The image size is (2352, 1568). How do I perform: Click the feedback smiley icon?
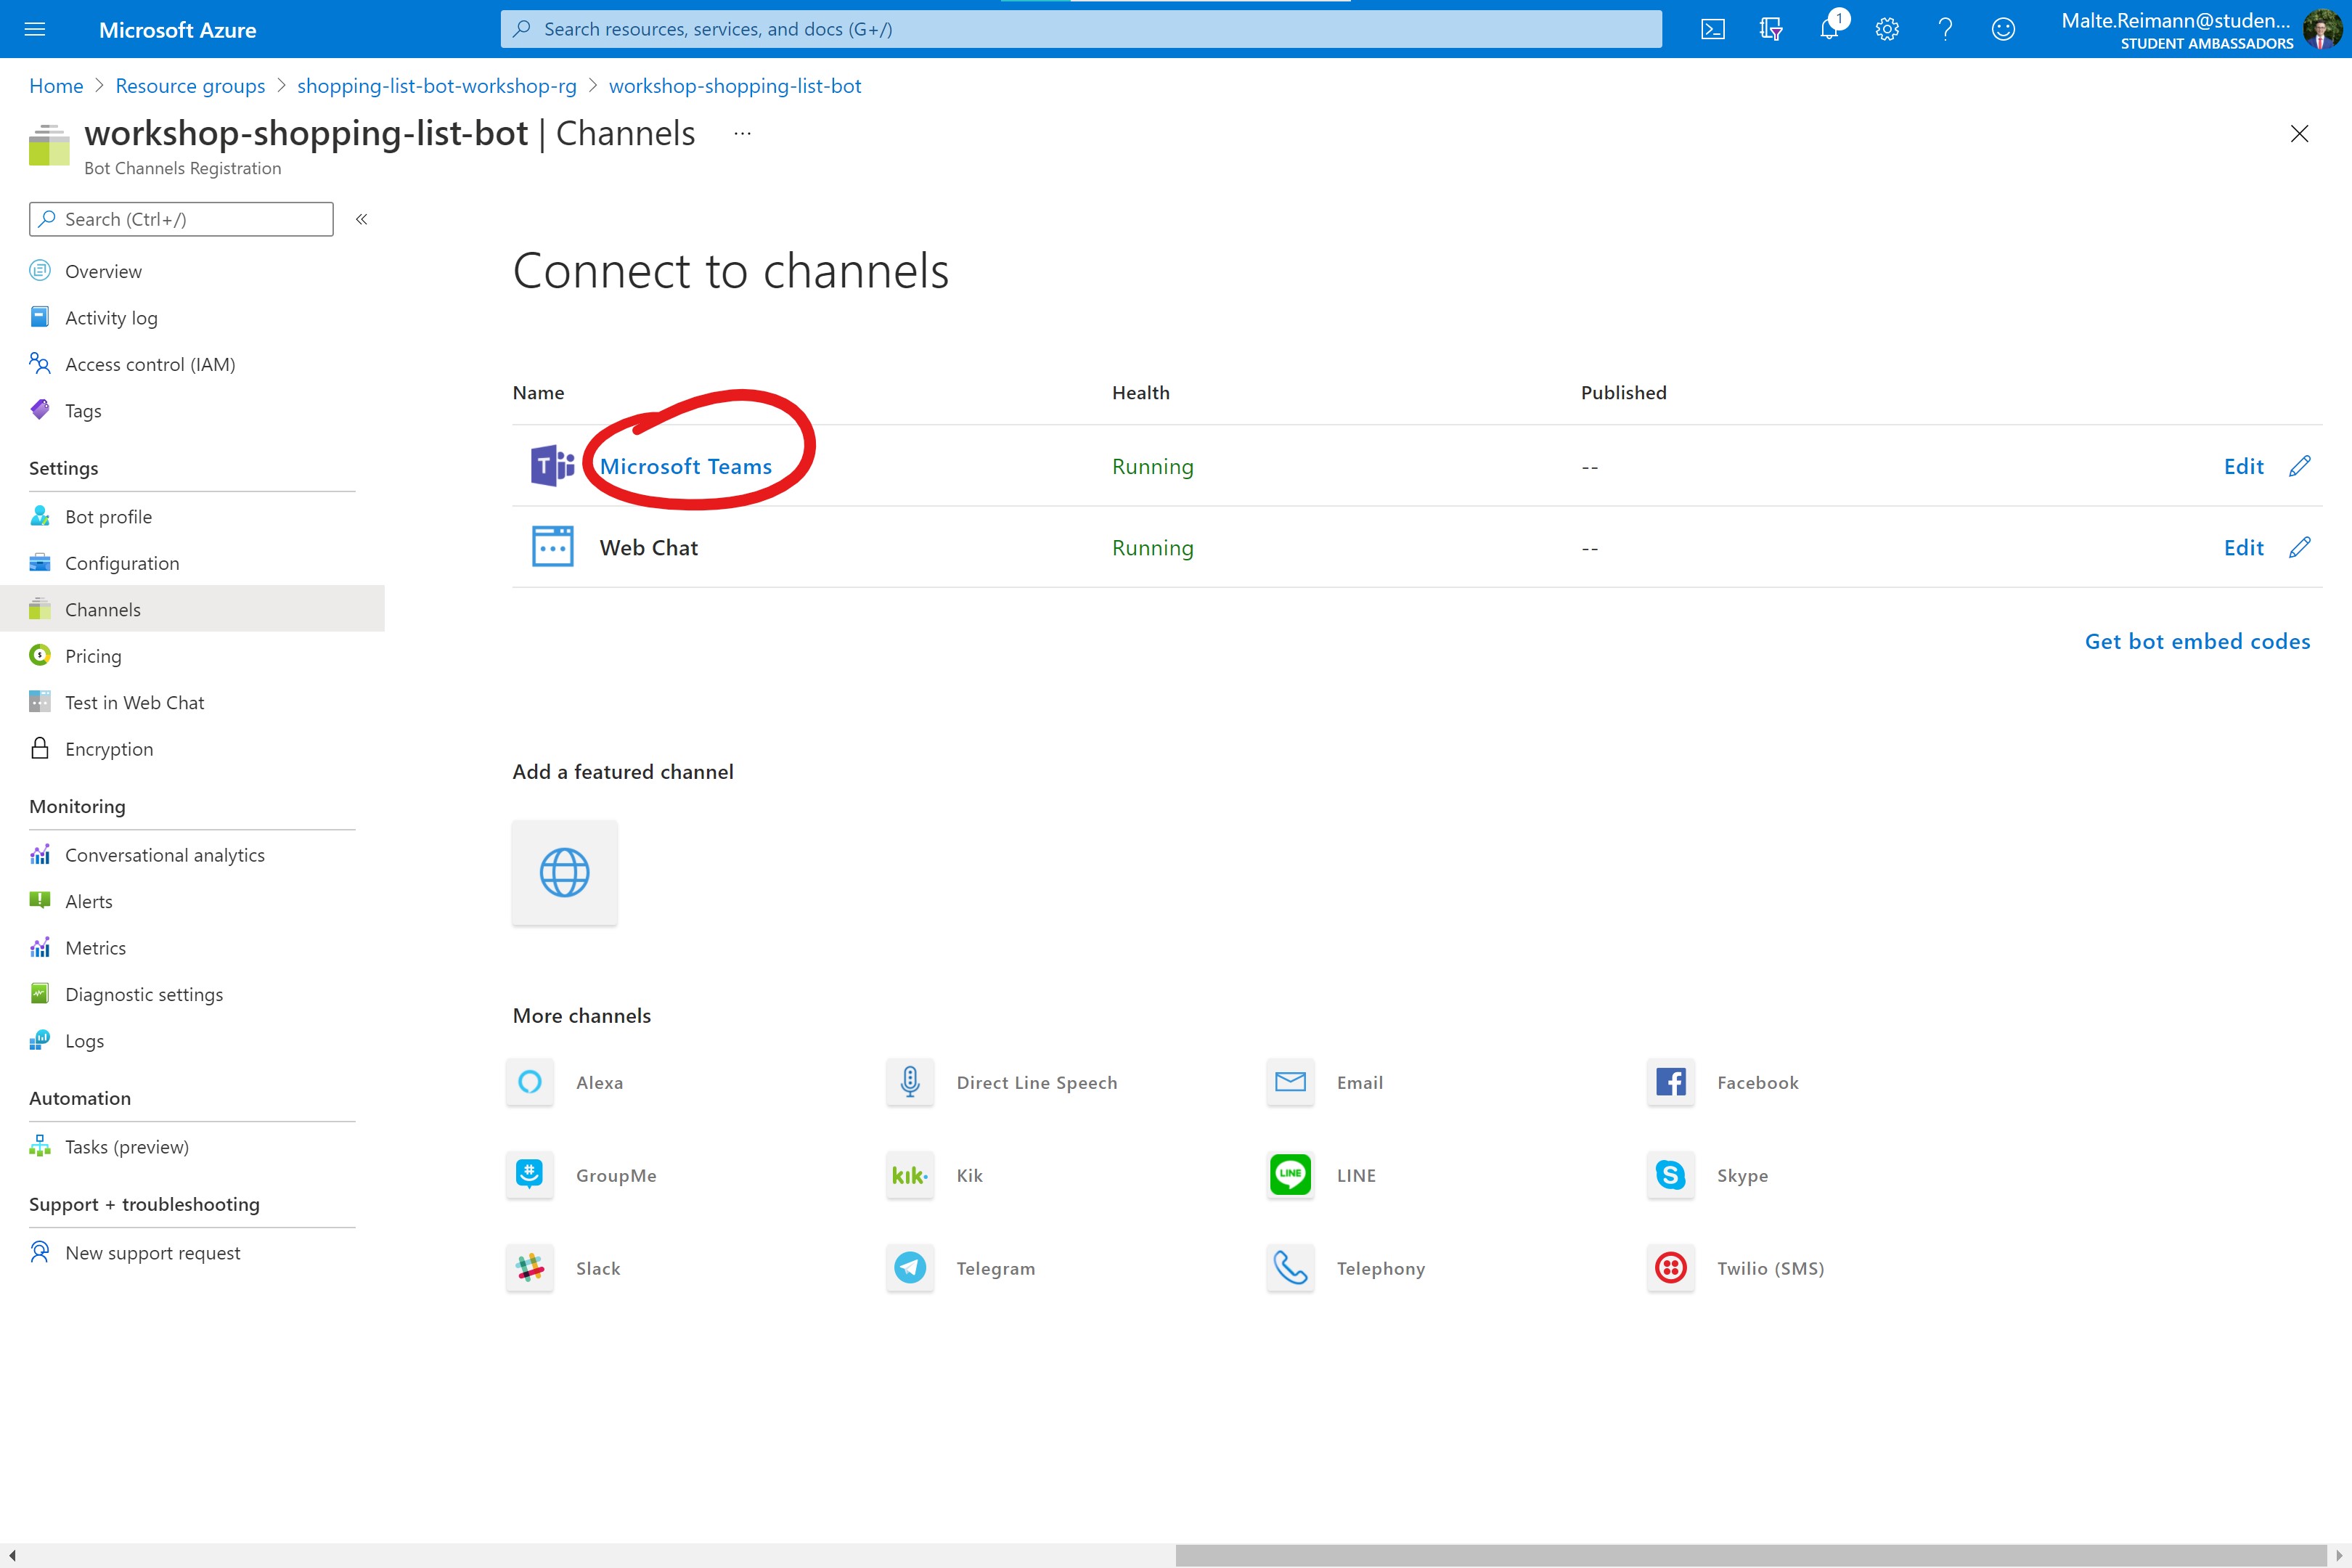point(2003,29)
